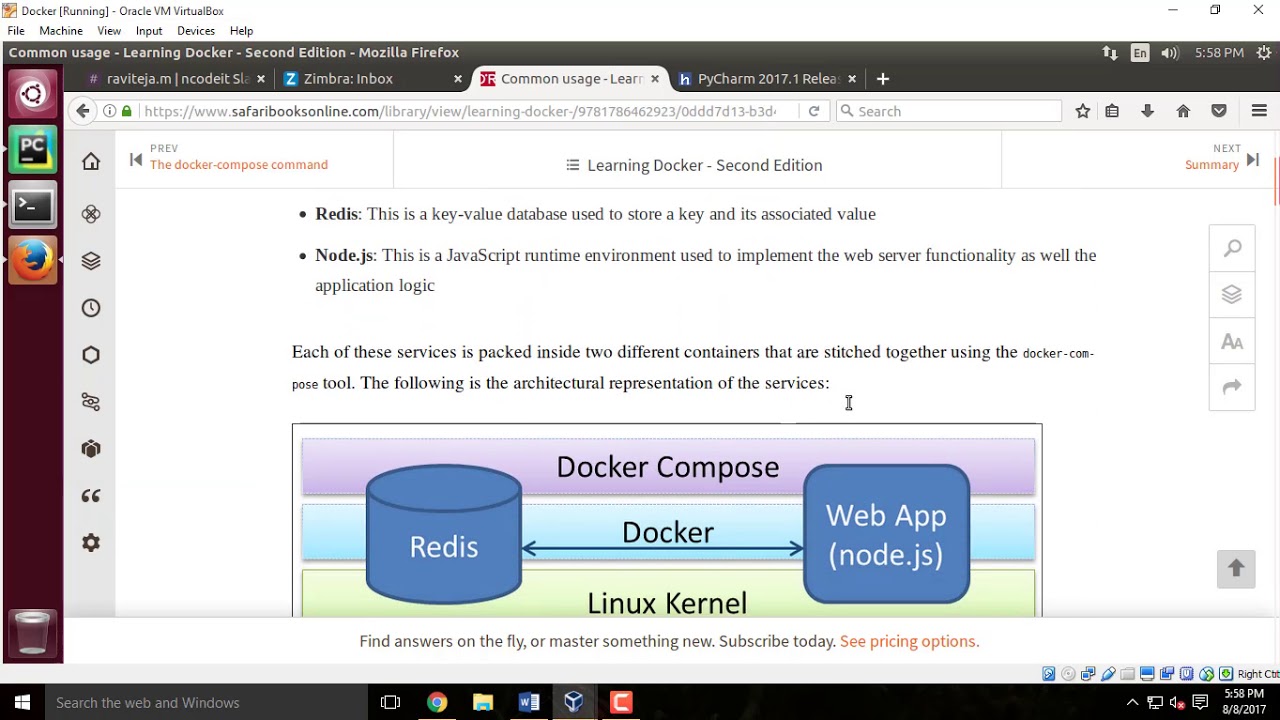
Task: Open VirtualBox Help menu
Action: [x=241, y=31]
